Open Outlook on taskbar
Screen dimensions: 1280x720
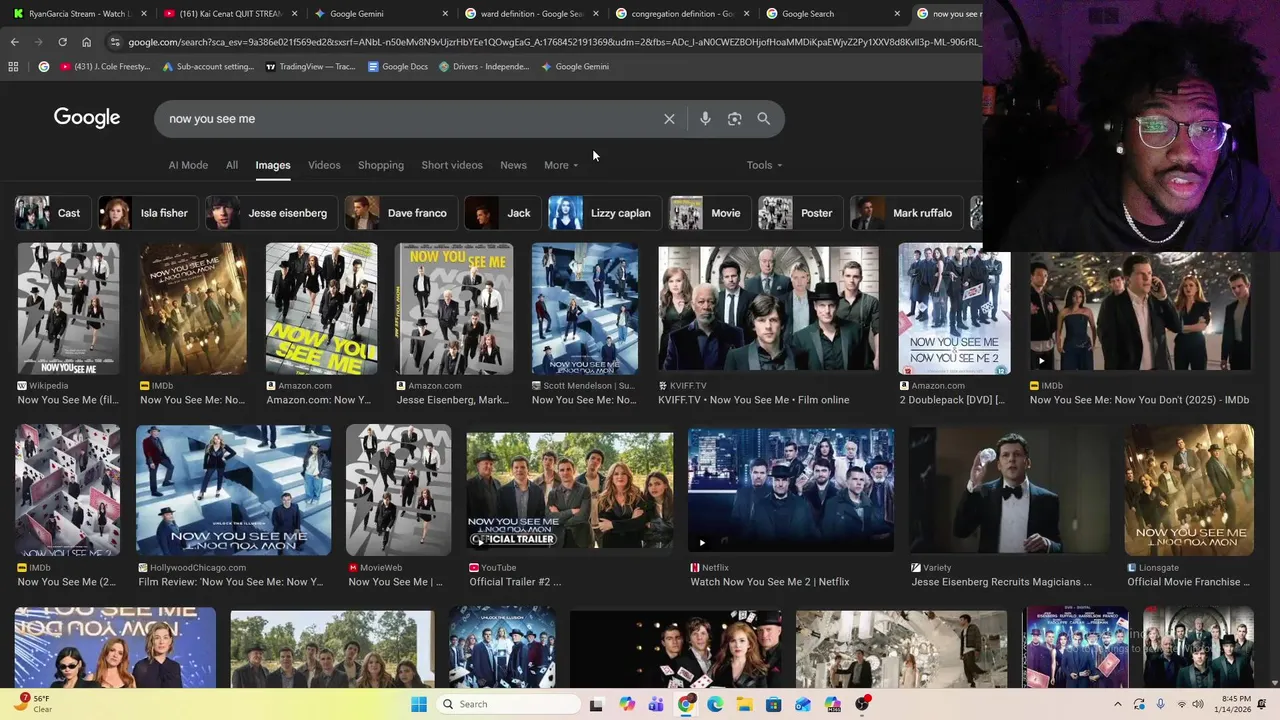[x=803, y=704]
